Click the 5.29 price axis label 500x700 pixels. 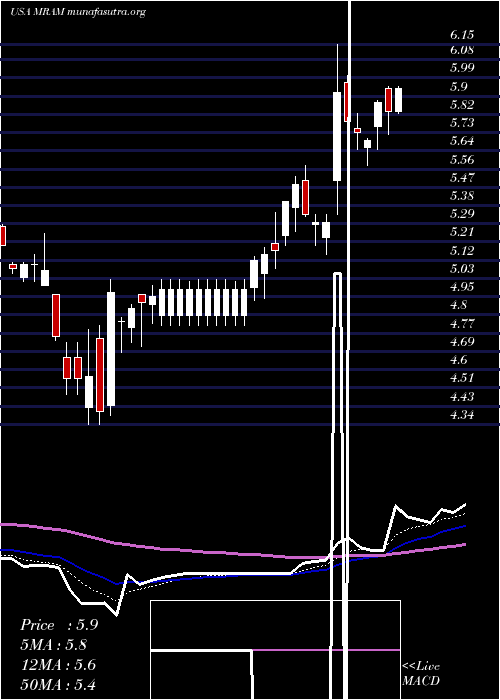(462, 213)
